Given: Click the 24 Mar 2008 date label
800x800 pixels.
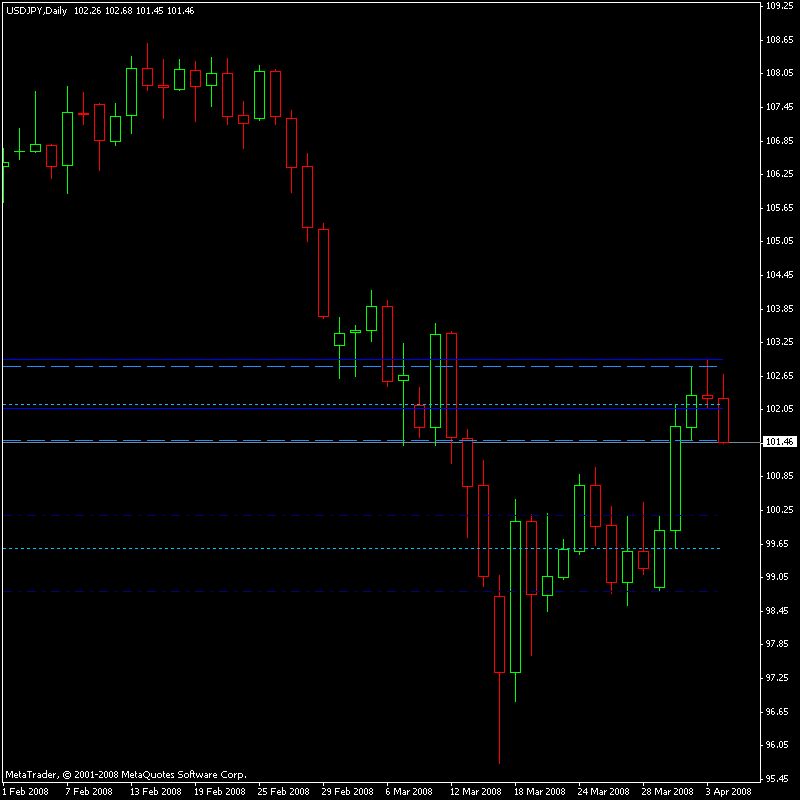Looking at the screenshot, I should (604, 792).
